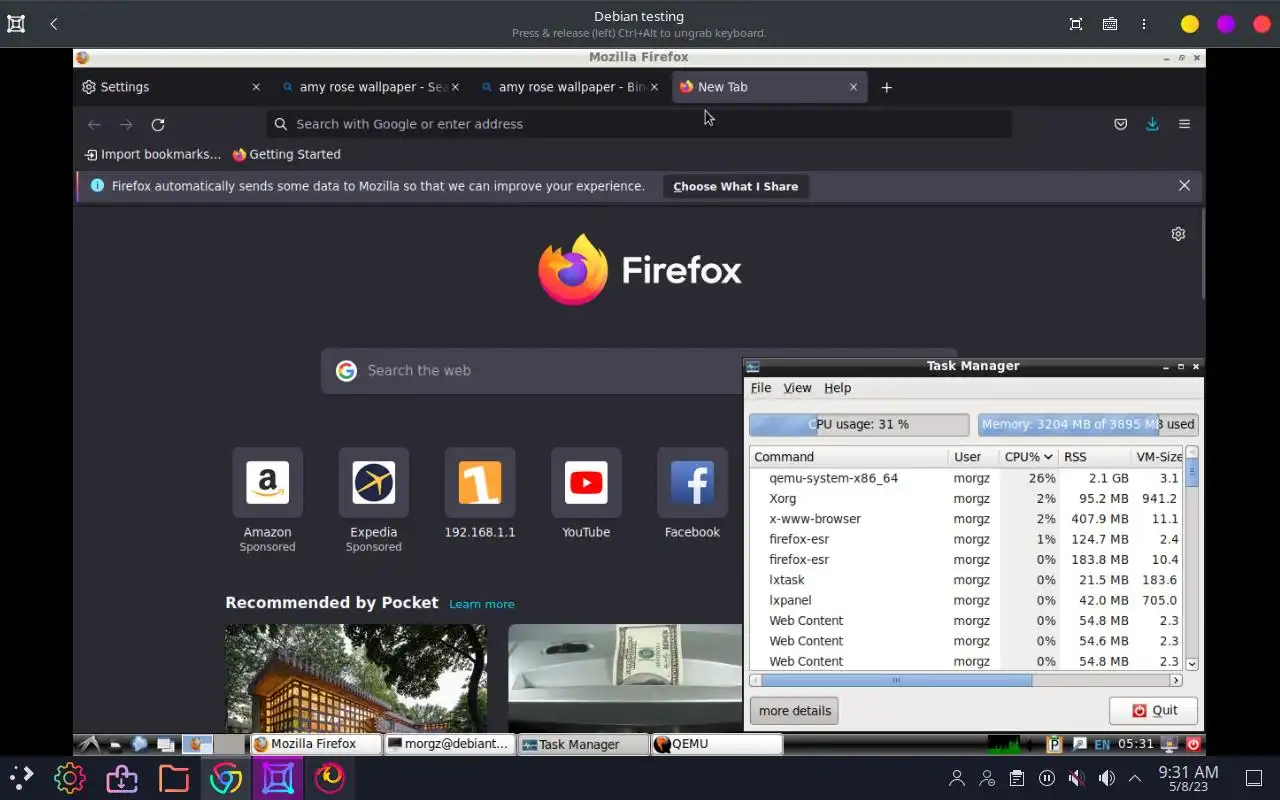
Task: Open the Getting Started bookmark
Action: pyautogui.click(x=286, y=154)
